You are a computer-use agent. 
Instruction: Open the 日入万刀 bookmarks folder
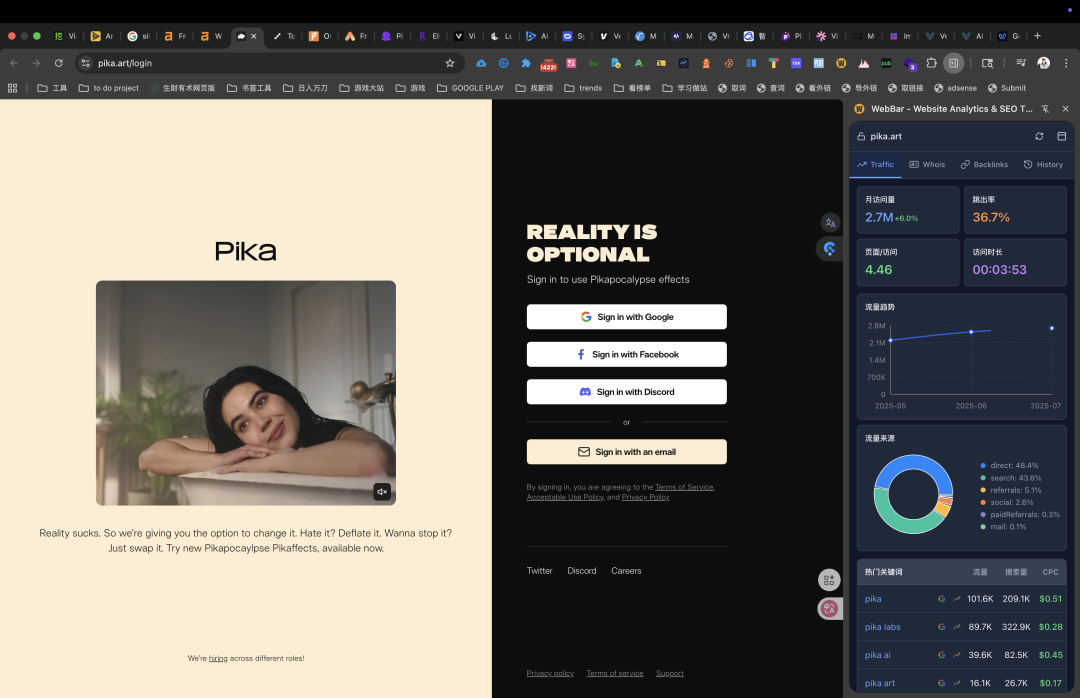point(305,88)
